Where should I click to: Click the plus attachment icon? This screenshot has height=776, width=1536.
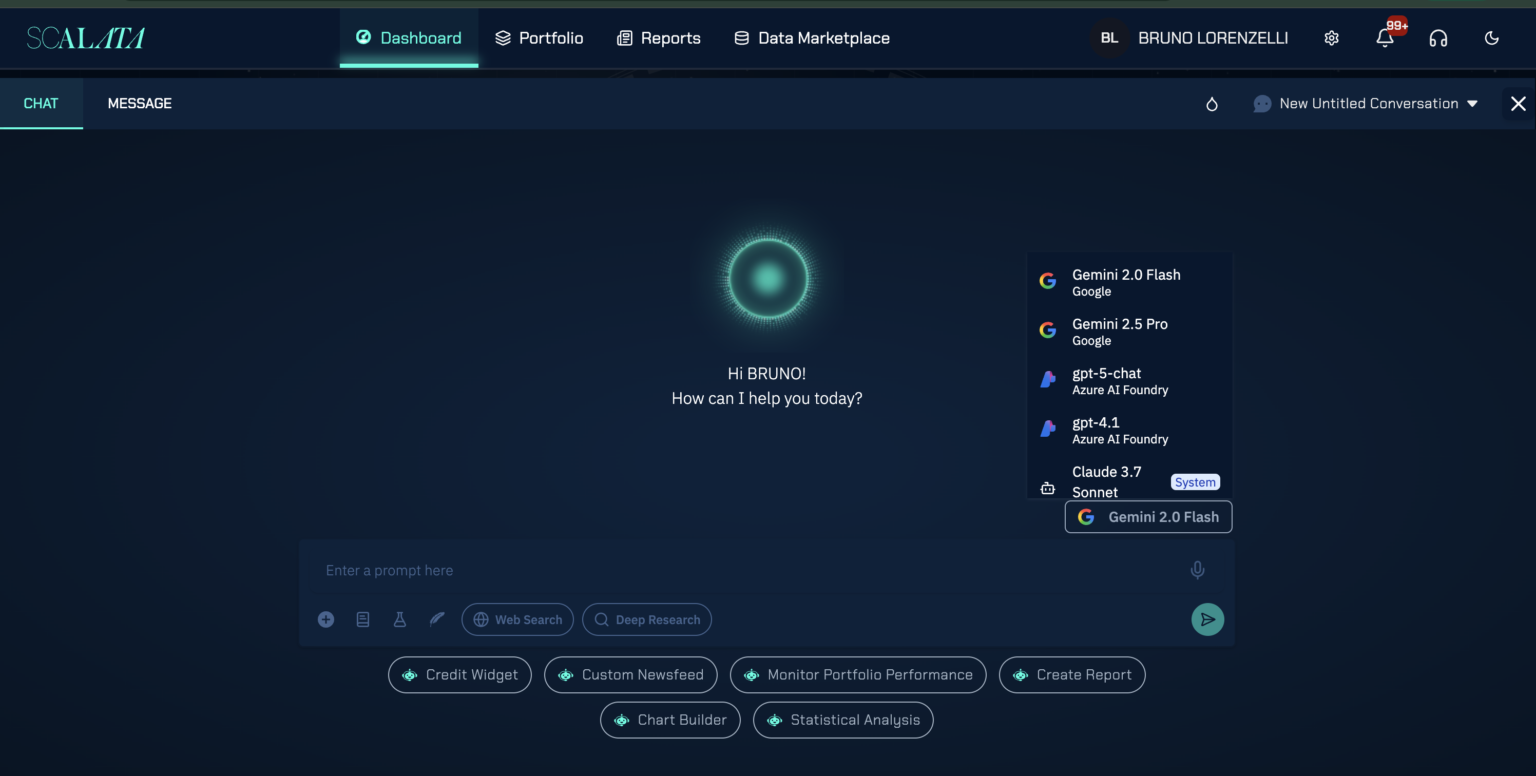[326, 620]
